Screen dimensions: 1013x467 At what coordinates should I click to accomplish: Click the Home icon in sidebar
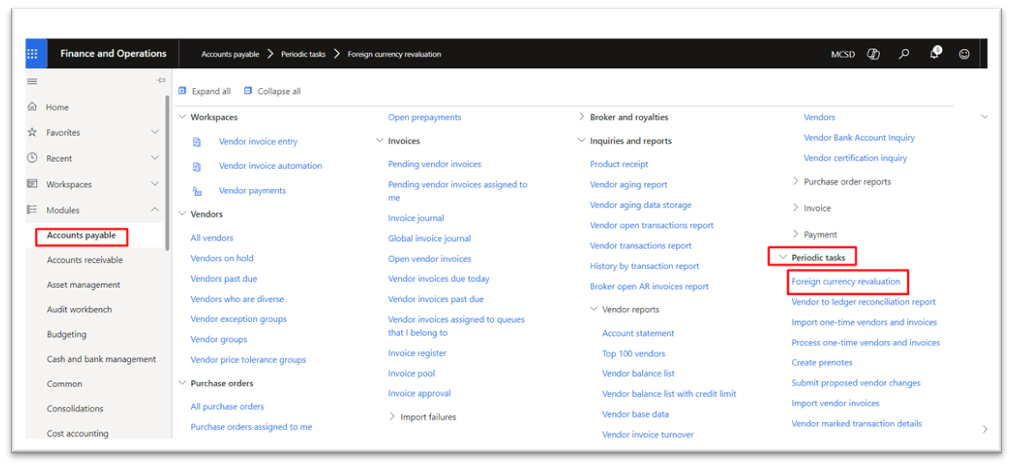coord(32,107)
